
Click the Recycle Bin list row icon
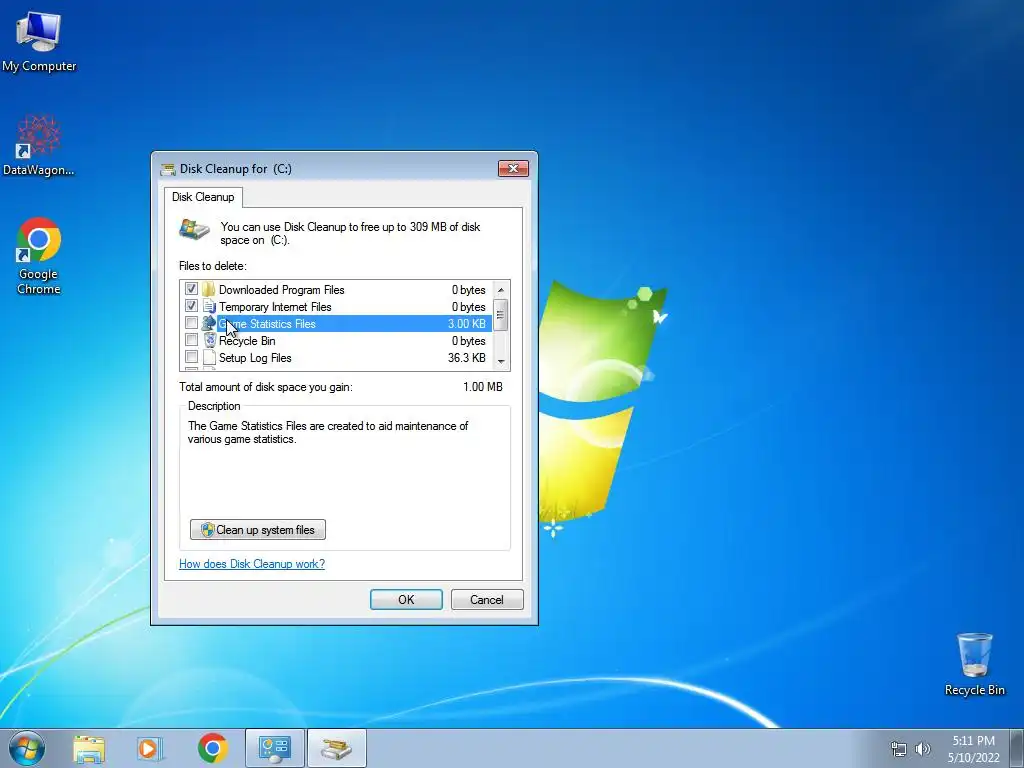point(209,340)
